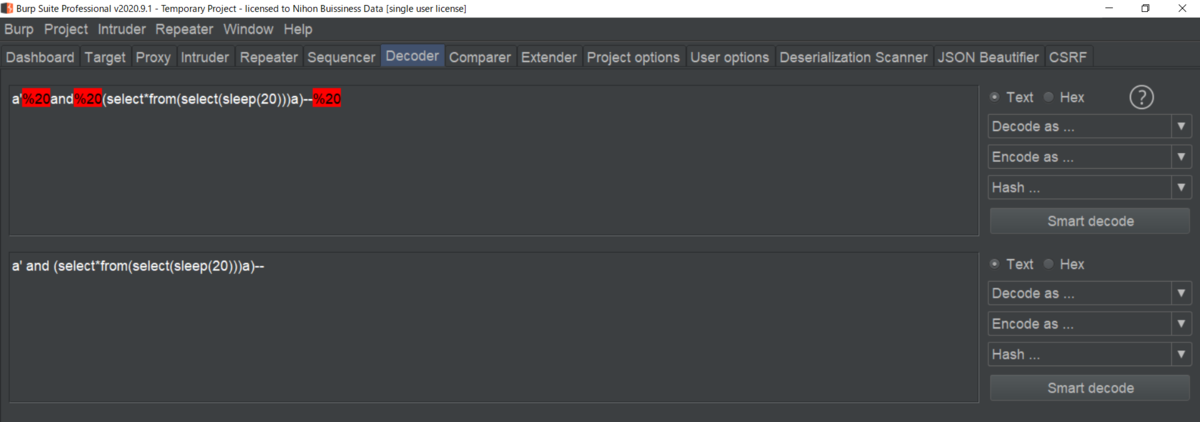Open top panel 'Hash ...' dropdown
Viewport: 1200px width, 422px height.
coord(1089,187)
